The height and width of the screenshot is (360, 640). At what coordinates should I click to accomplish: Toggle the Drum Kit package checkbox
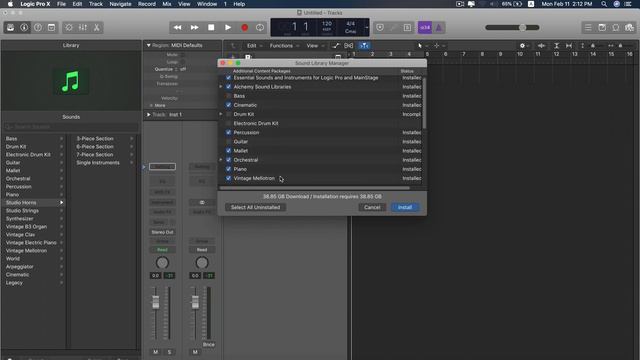(x=229, y=114)
